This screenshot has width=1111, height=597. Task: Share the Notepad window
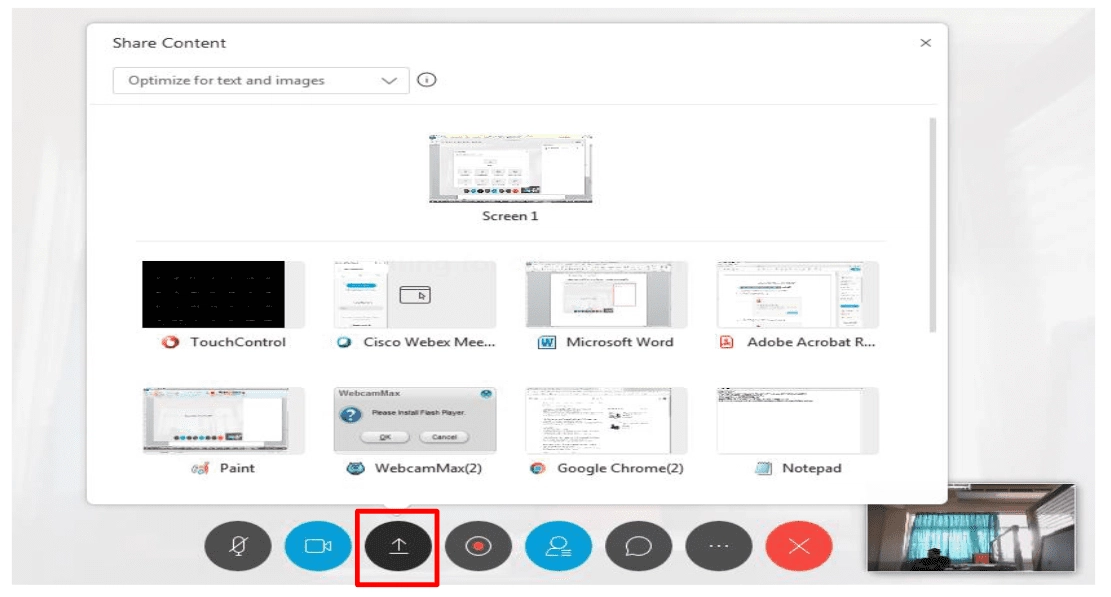click(797, 421)
